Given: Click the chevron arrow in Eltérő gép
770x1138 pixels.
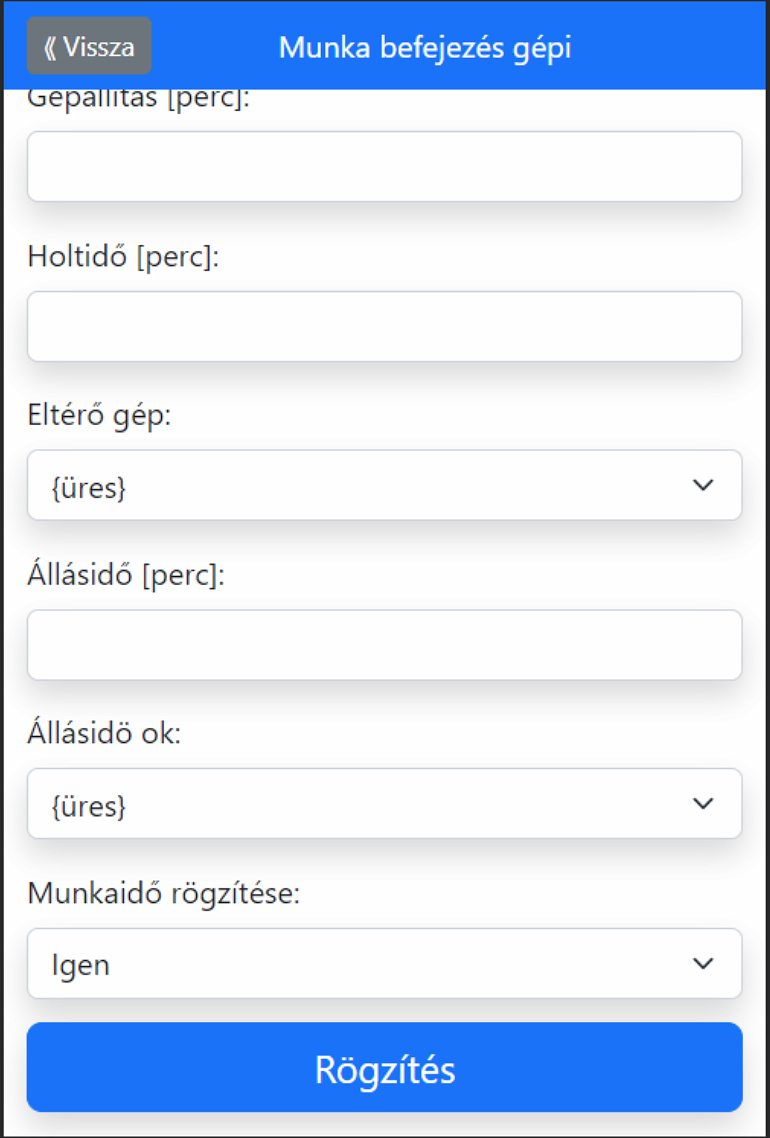Looking at the screenshot, I should tap(703, 485).
